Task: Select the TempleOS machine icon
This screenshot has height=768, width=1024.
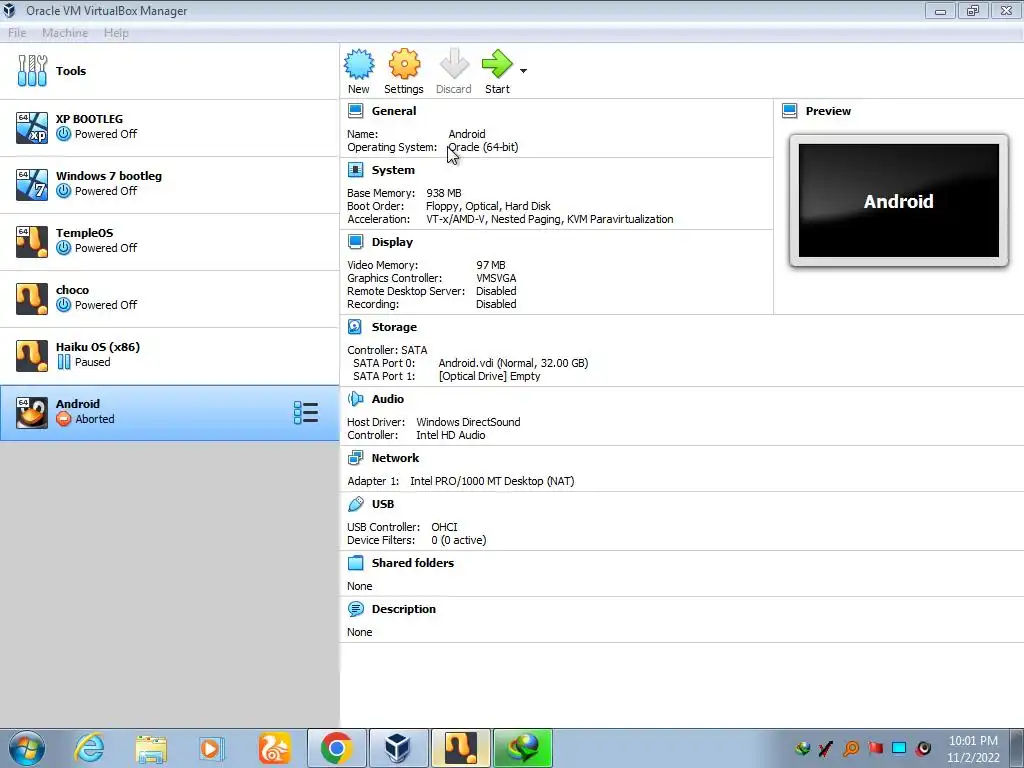Action: coord(32,241)
